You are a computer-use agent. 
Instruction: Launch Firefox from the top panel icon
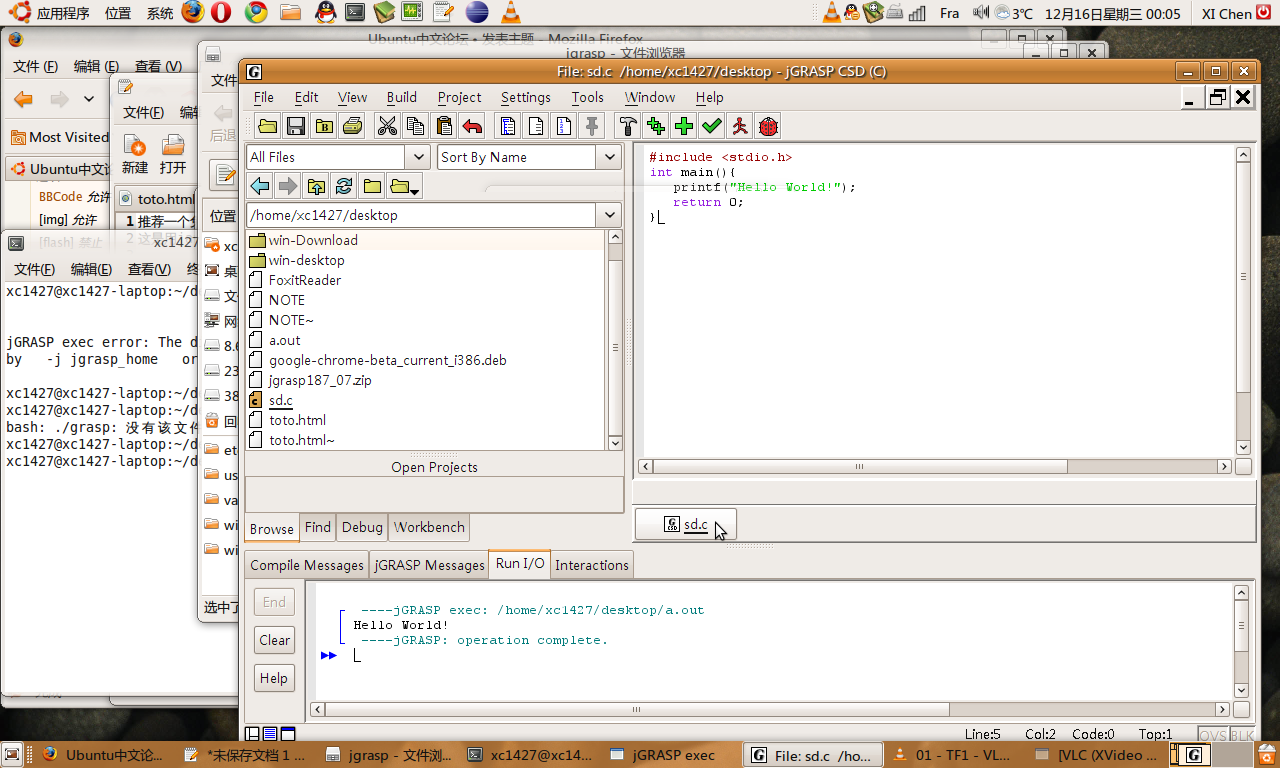click(192, 13)
